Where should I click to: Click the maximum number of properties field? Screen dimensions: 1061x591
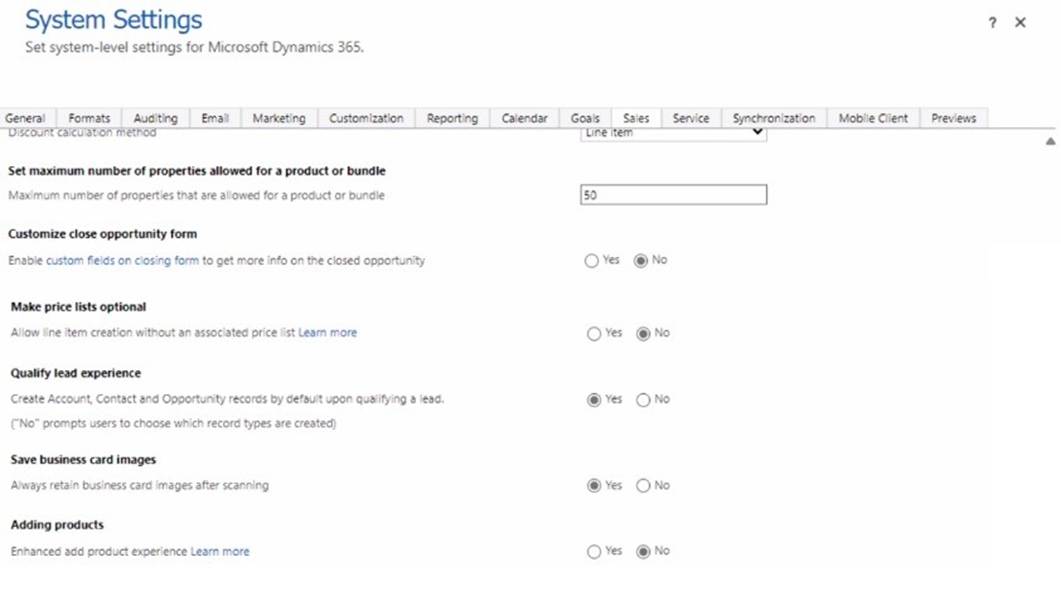[673, 195]
